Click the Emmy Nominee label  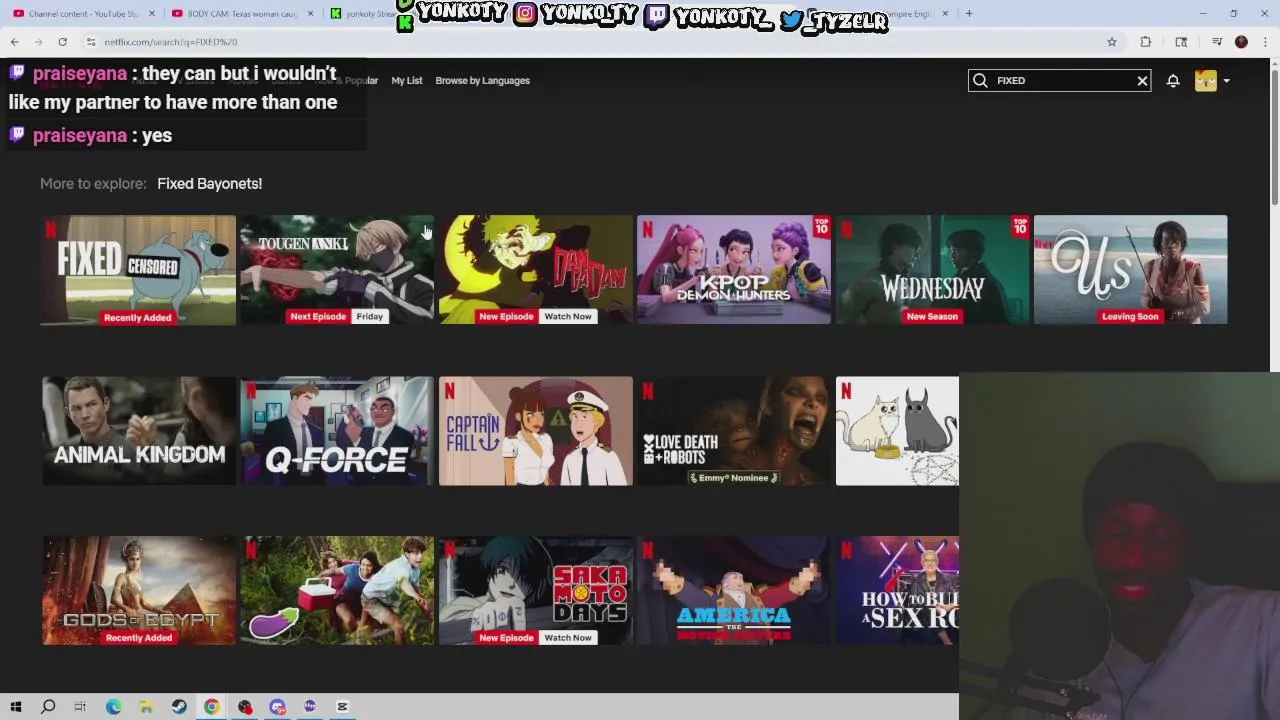point(734,478)
